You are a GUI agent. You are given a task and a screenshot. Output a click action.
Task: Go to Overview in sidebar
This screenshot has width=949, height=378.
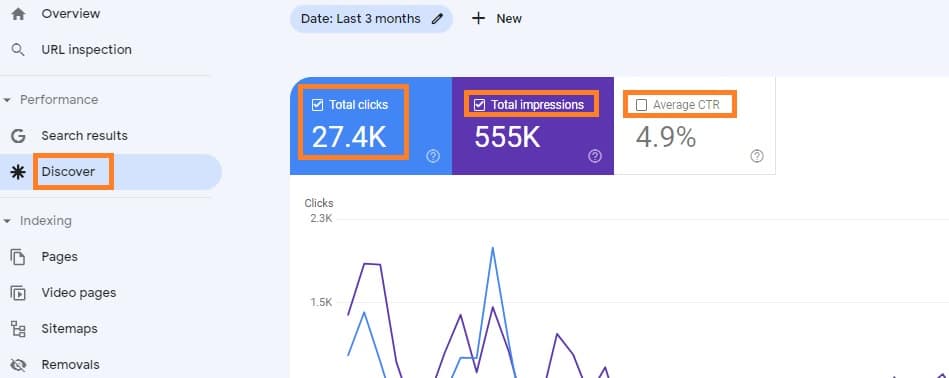[71, 13]
